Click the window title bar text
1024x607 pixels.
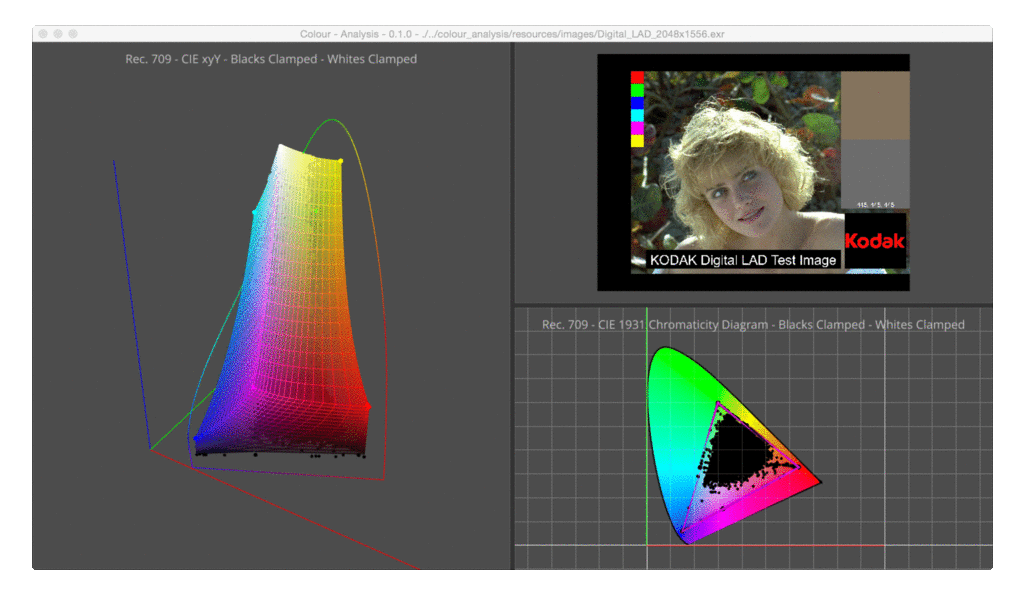511,34
